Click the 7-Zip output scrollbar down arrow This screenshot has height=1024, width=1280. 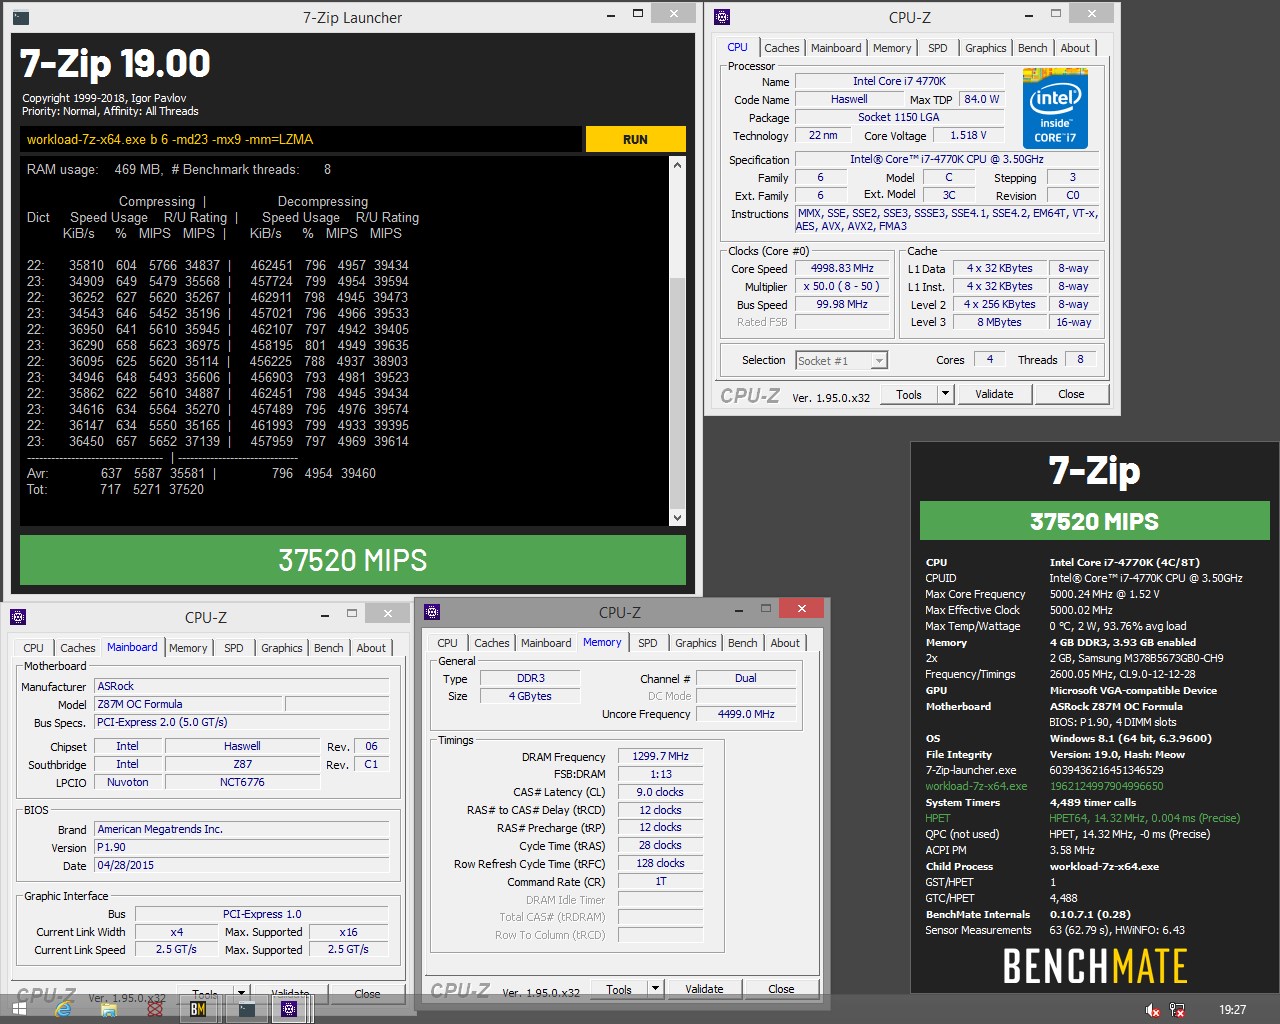[677, 517]
